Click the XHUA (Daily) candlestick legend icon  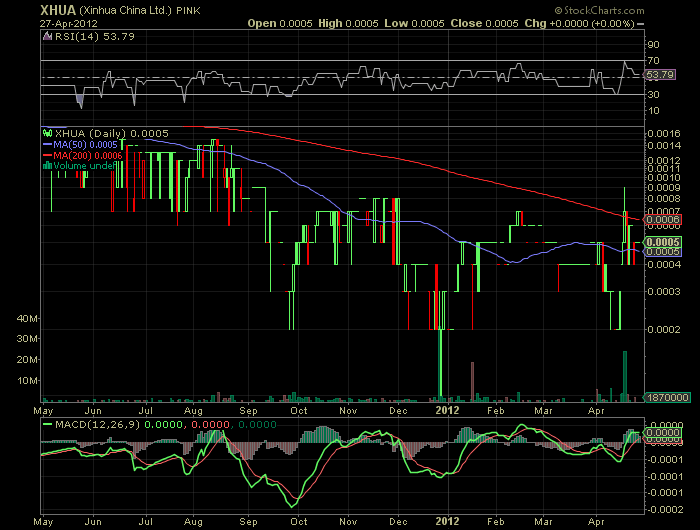click(x=47, y=133)
